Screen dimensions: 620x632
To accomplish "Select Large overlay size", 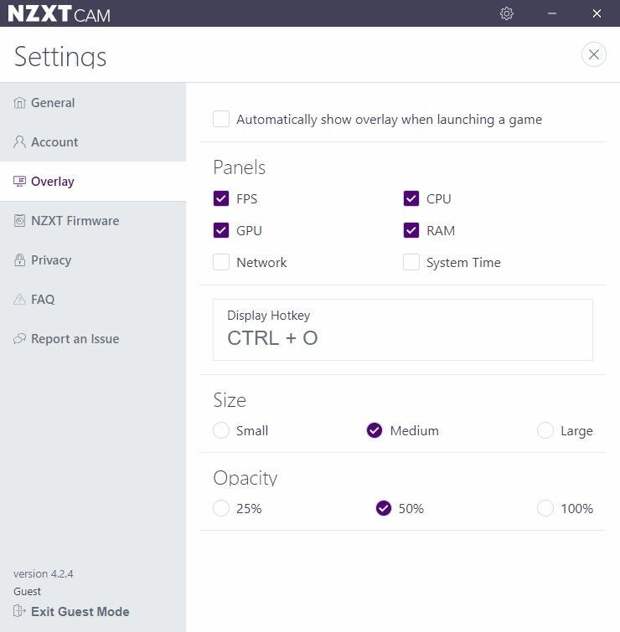I will tap(545, 430).
